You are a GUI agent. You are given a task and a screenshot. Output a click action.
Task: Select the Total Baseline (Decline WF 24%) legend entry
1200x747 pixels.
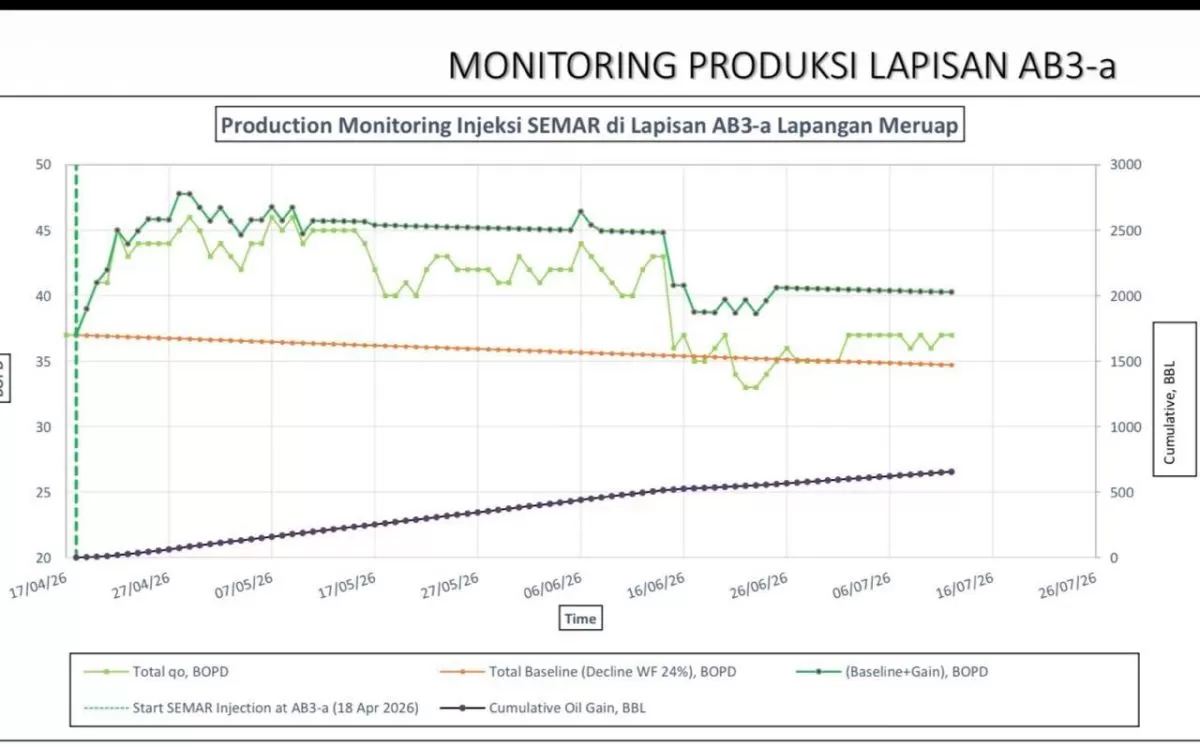click(588, 672)
